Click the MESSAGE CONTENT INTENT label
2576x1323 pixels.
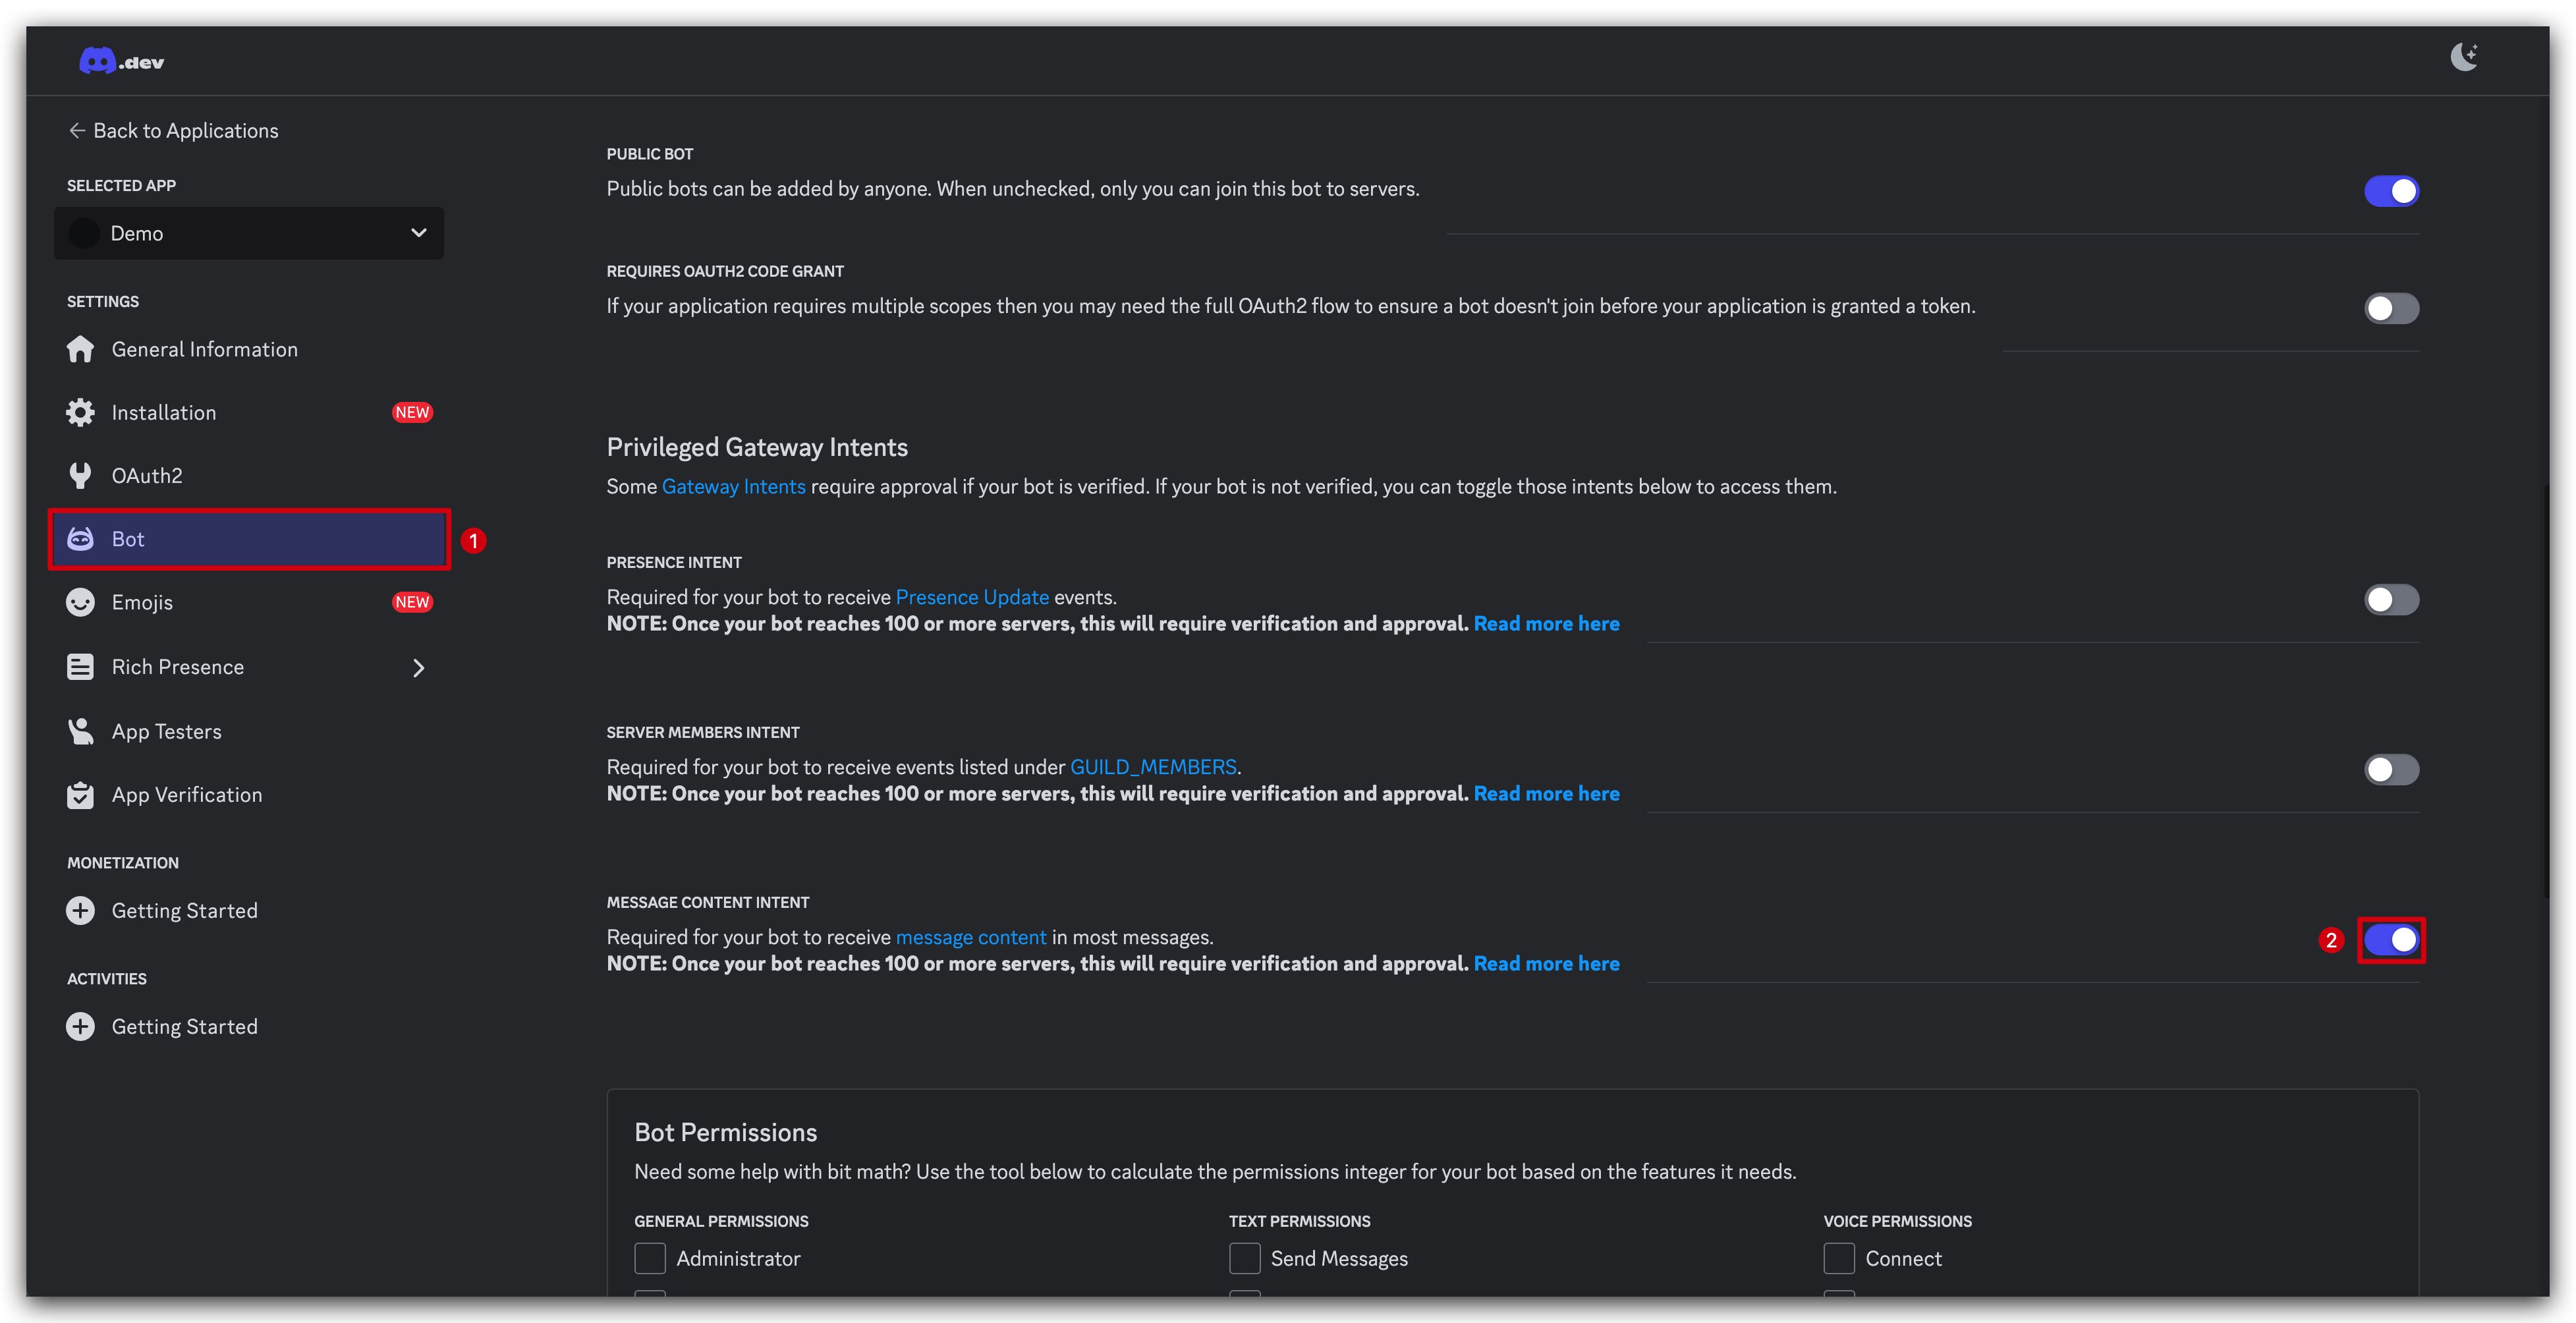(x=707, y=902)
